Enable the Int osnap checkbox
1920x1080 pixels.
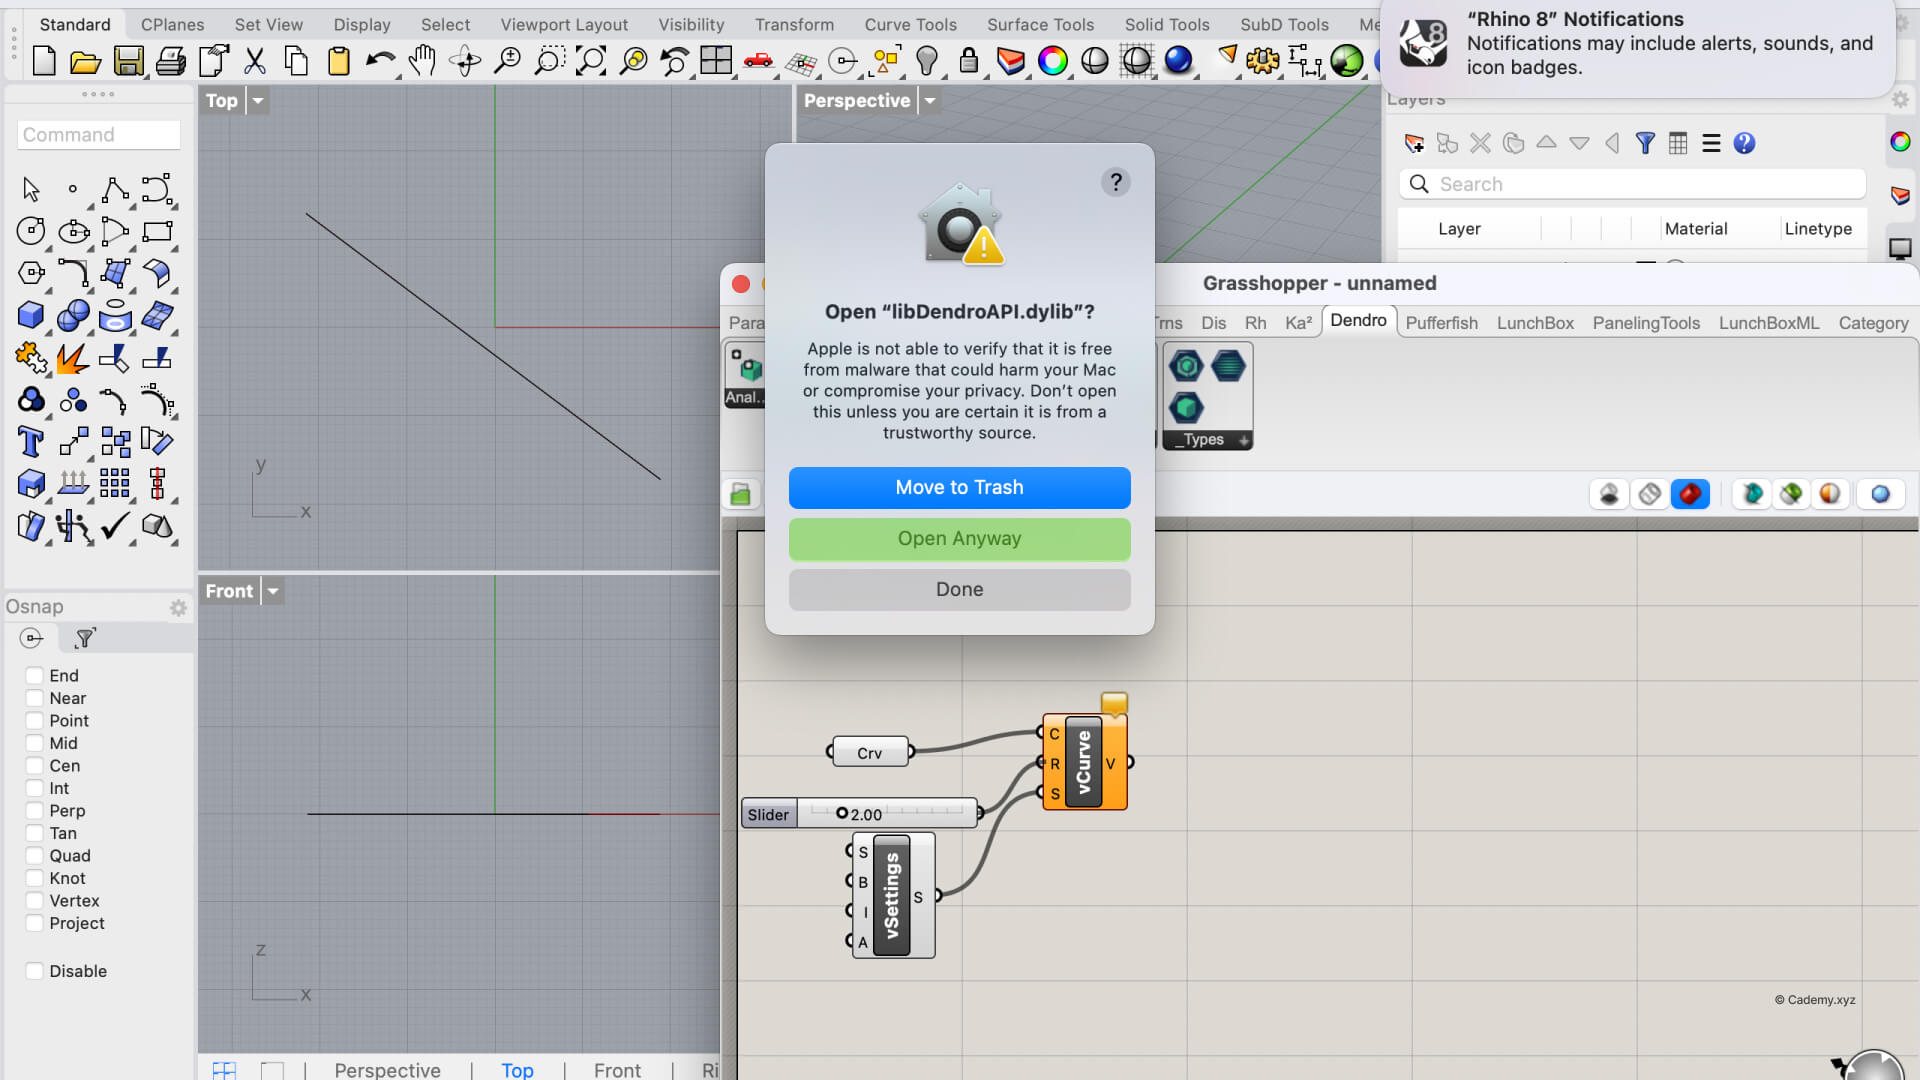pos(34,788)
